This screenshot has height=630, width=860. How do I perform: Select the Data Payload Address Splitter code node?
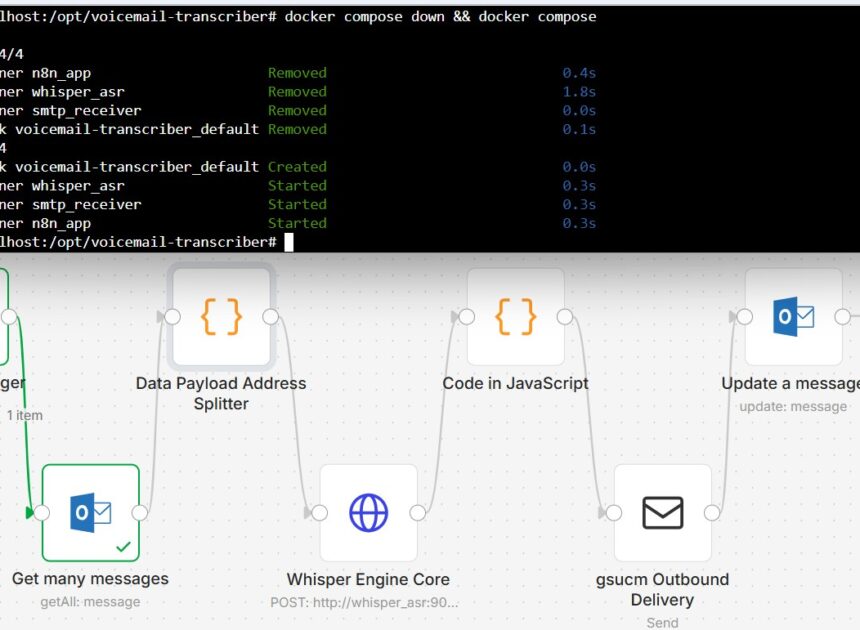[x=222, y=316]
